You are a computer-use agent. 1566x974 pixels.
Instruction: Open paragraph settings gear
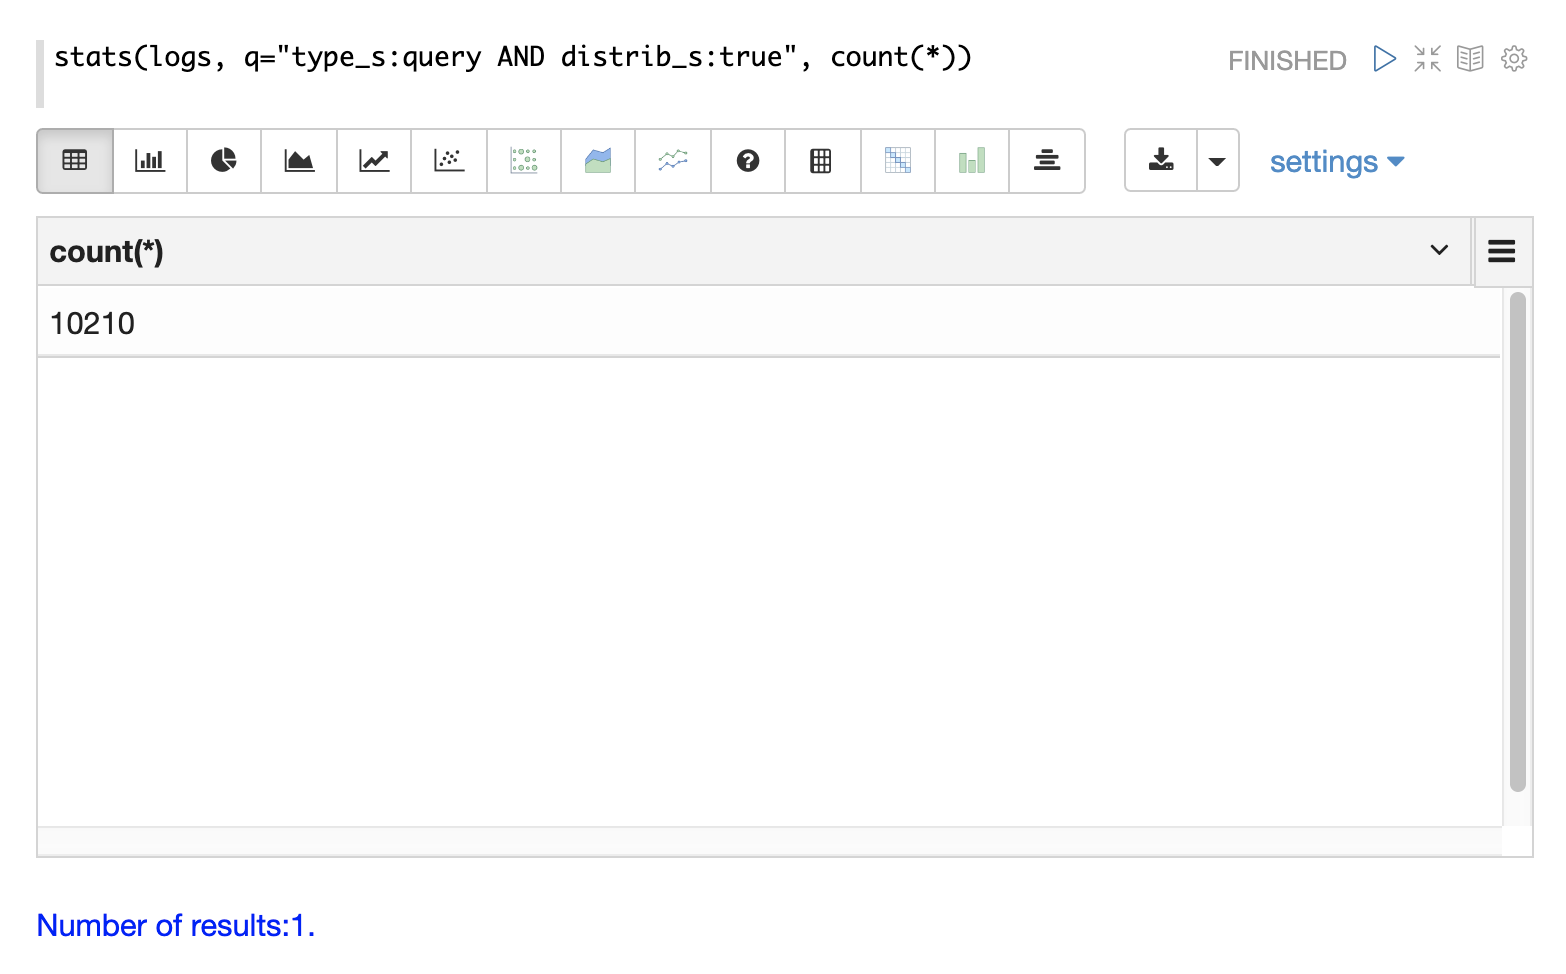point(1514,59)
